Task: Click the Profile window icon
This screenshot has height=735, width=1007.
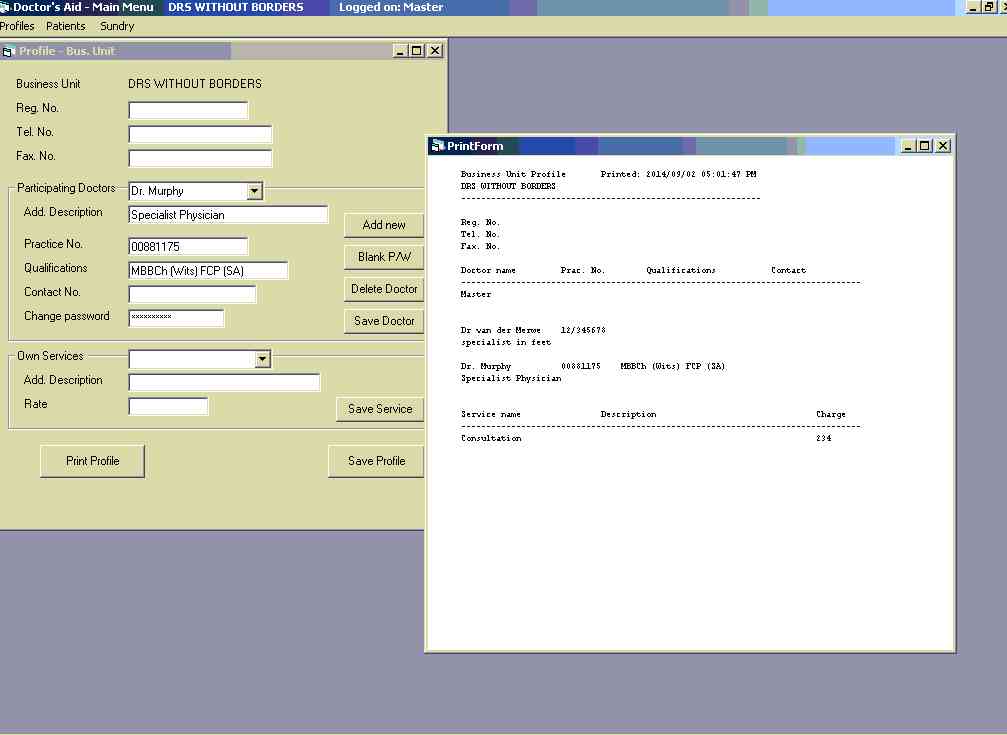Action: pos(9,51)
